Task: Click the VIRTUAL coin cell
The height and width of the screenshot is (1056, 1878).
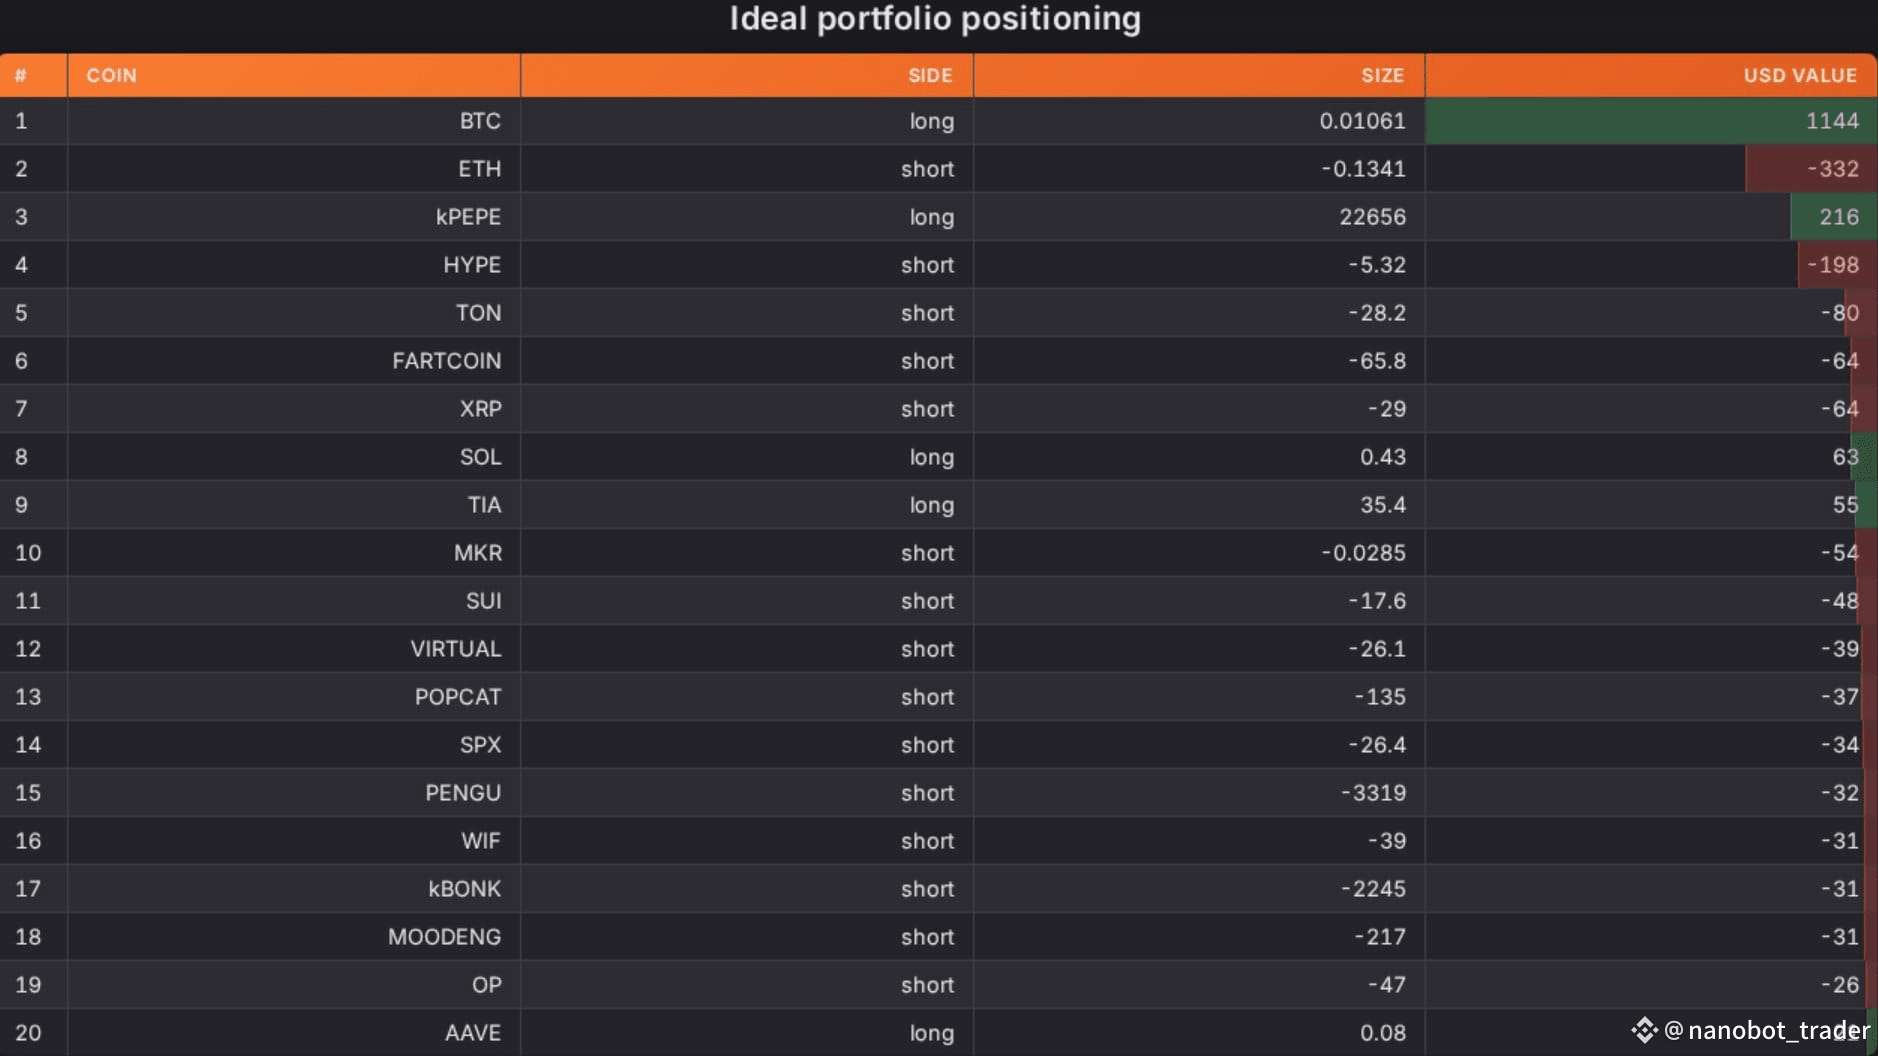Action: pyautogui.click(x=294, y=649)
